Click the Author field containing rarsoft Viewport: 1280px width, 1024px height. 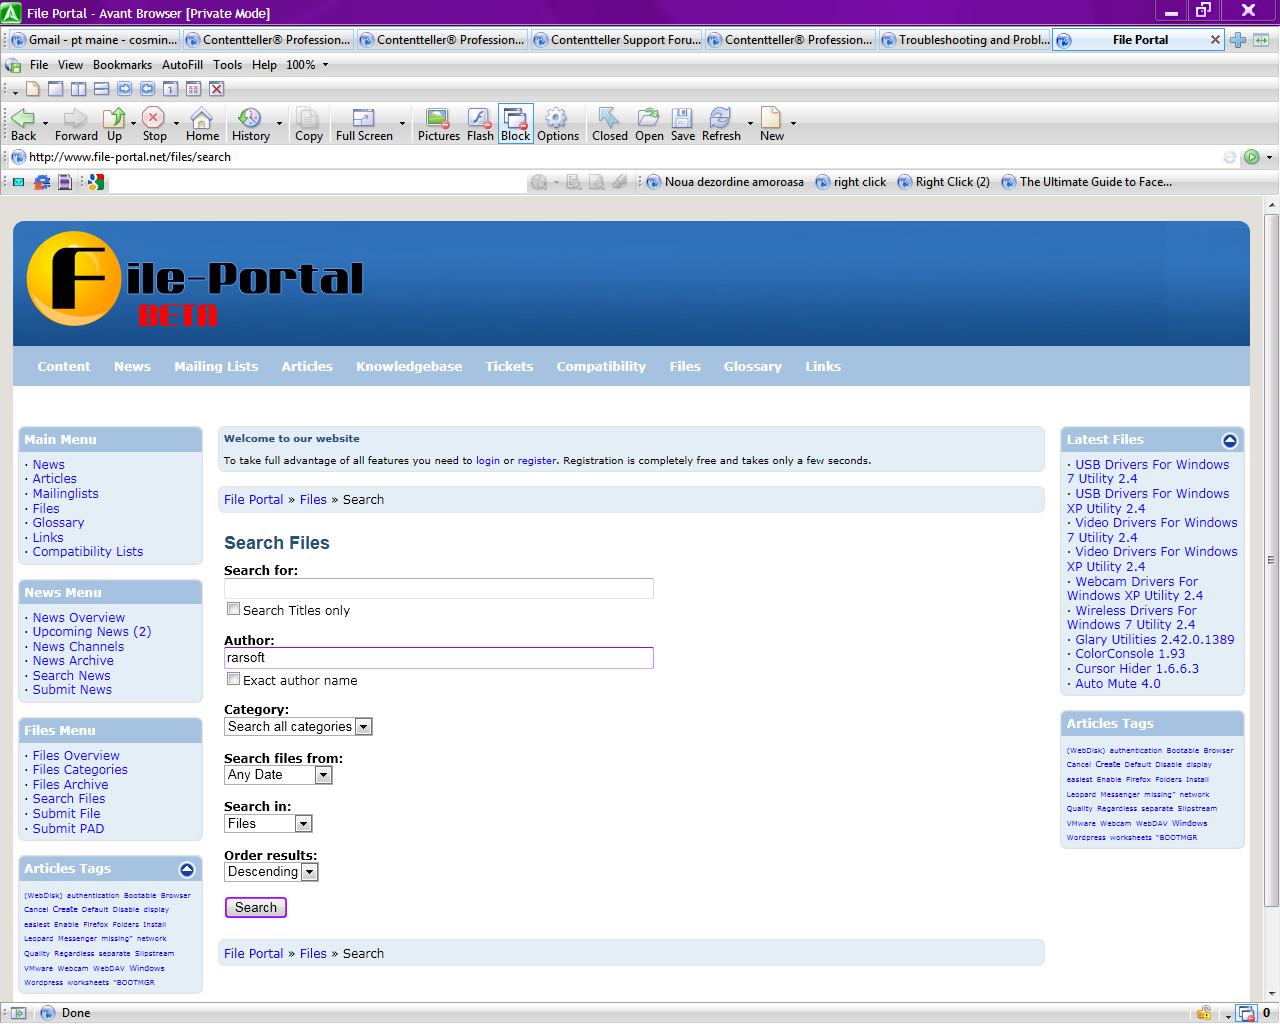[x=439, y=658]
